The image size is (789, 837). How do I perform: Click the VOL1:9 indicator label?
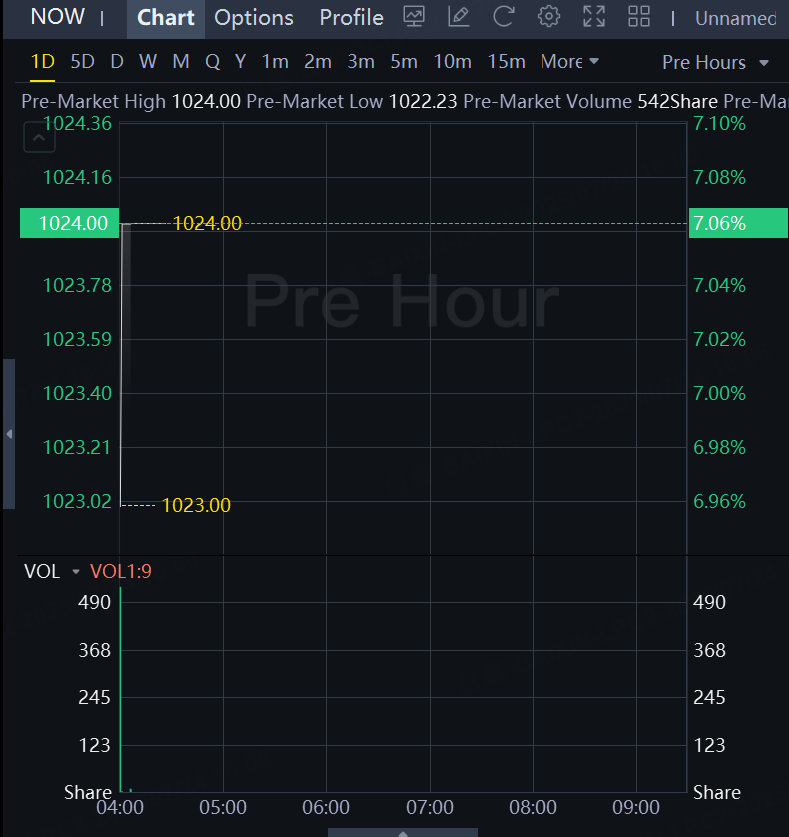click(121, 572)
